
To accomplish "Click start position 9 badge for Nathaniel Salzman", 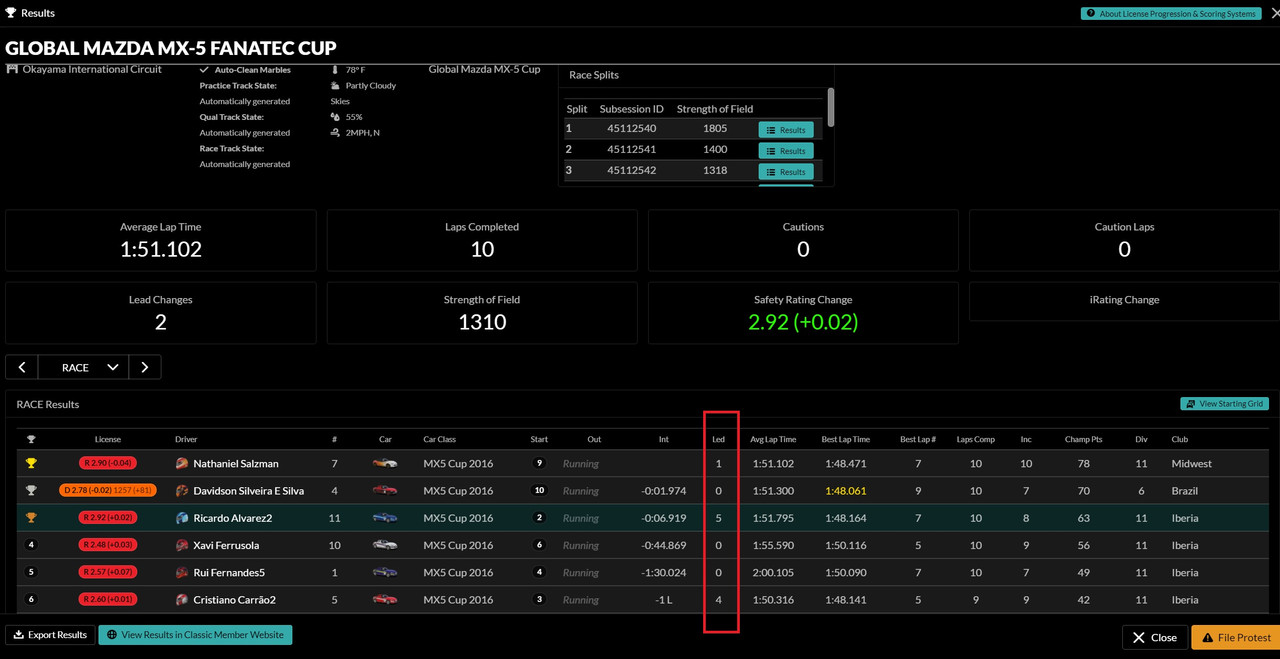I will [539, 464].
